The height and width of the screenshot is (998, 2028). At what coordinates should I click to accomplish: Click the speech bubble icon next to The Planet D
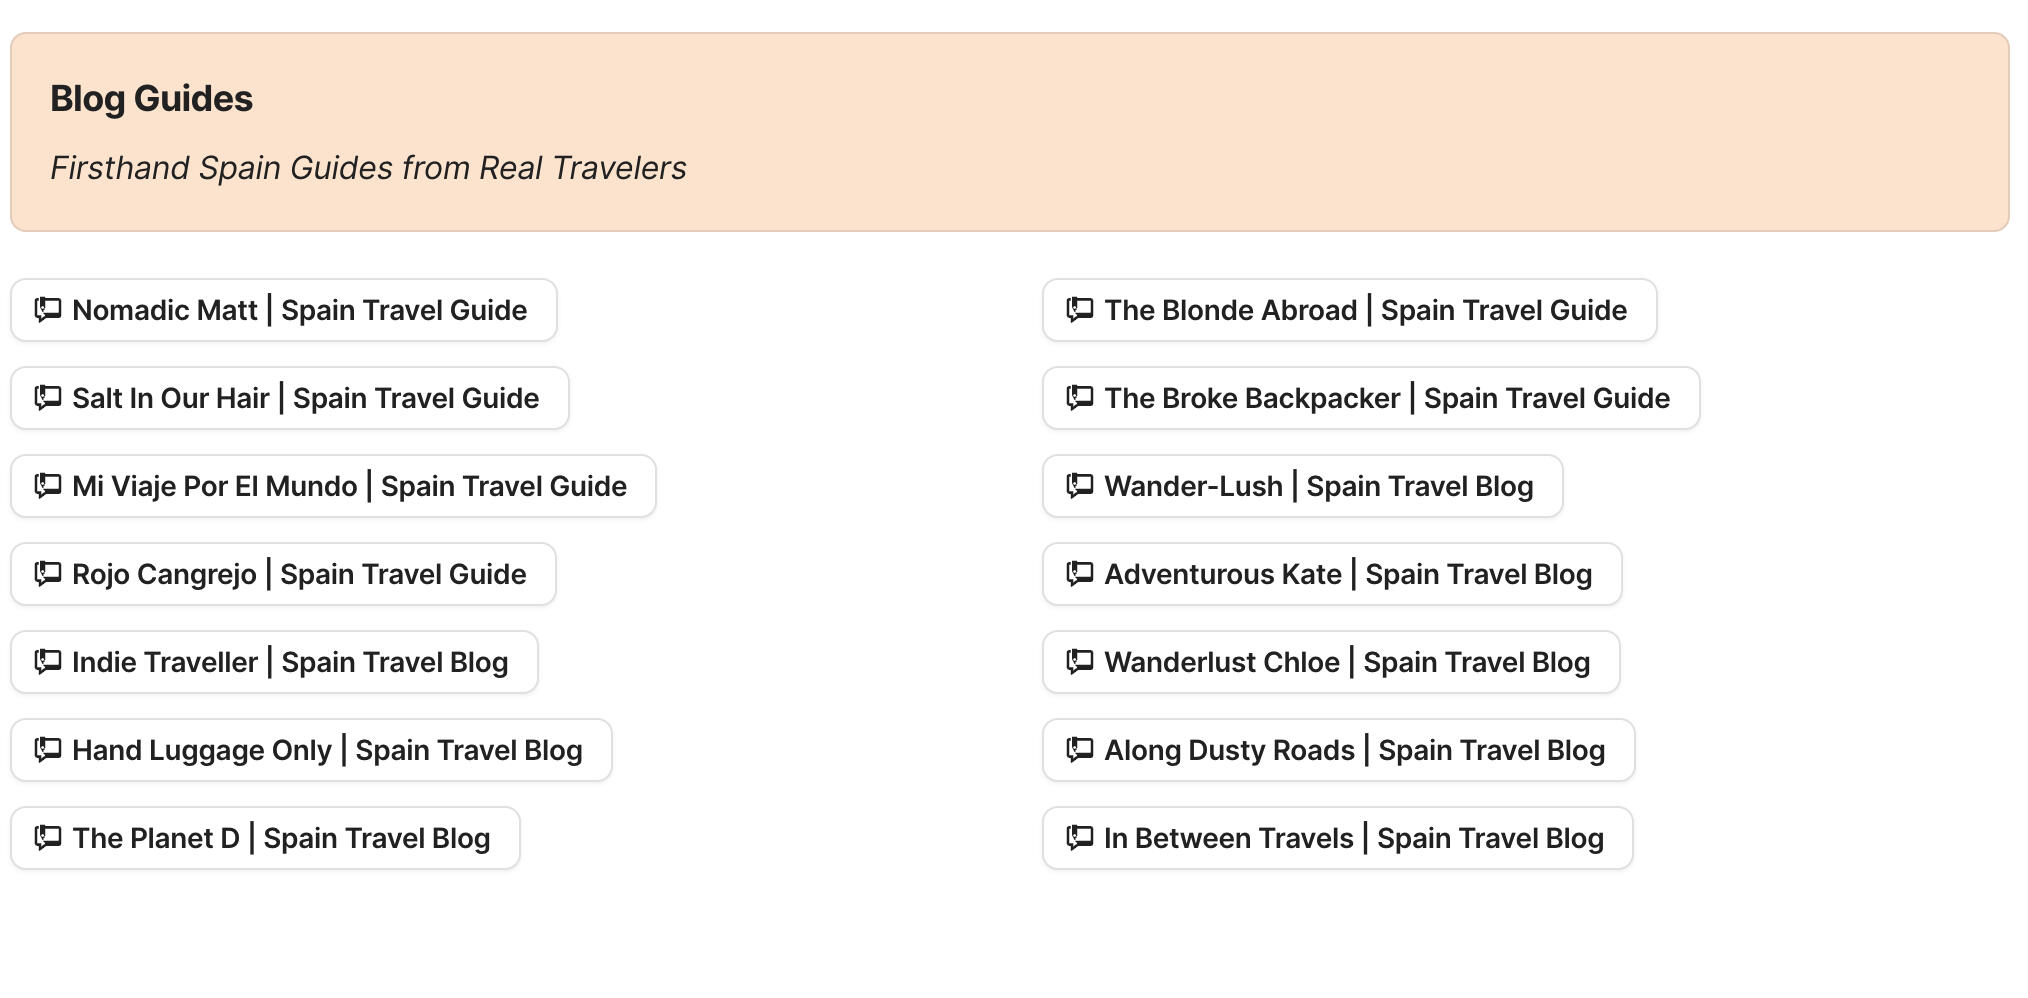coord(46,839)
